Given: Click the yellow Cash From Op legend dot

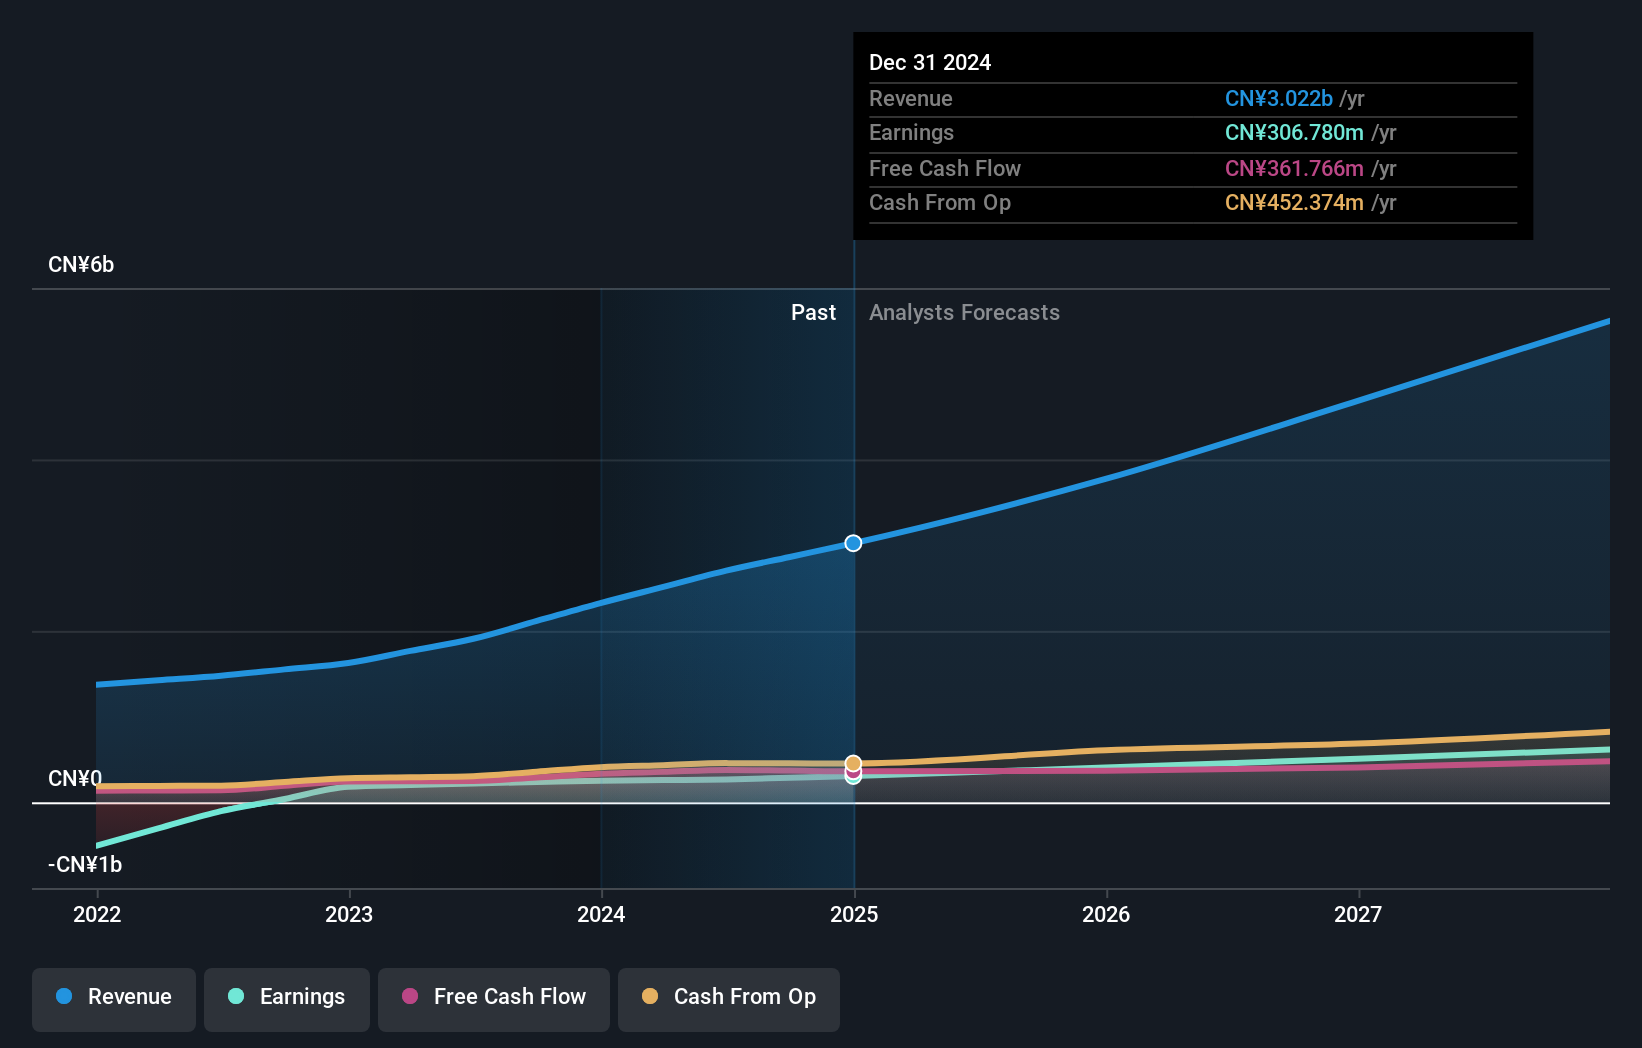Looking at the screenshot, I should click(650, 996).
